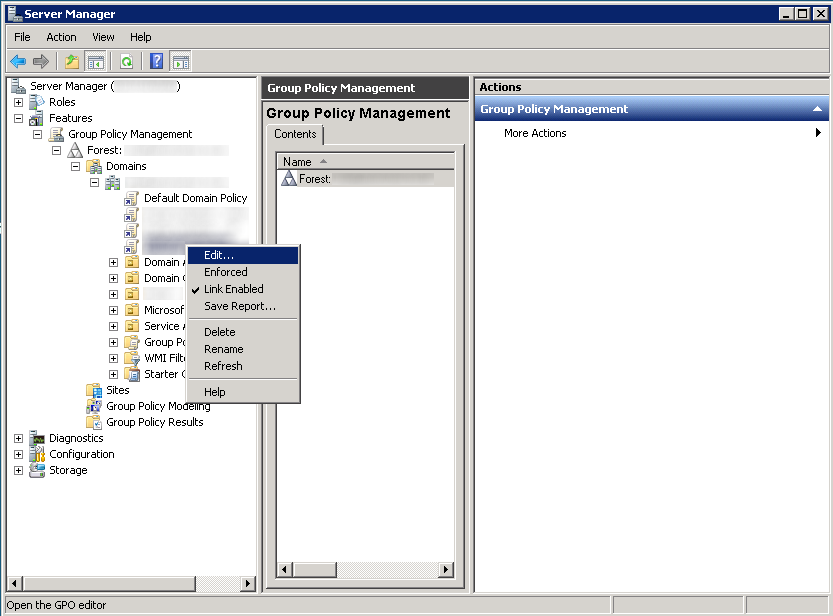Collapse the Group Policy Management actions header

[x=818, y=109]
